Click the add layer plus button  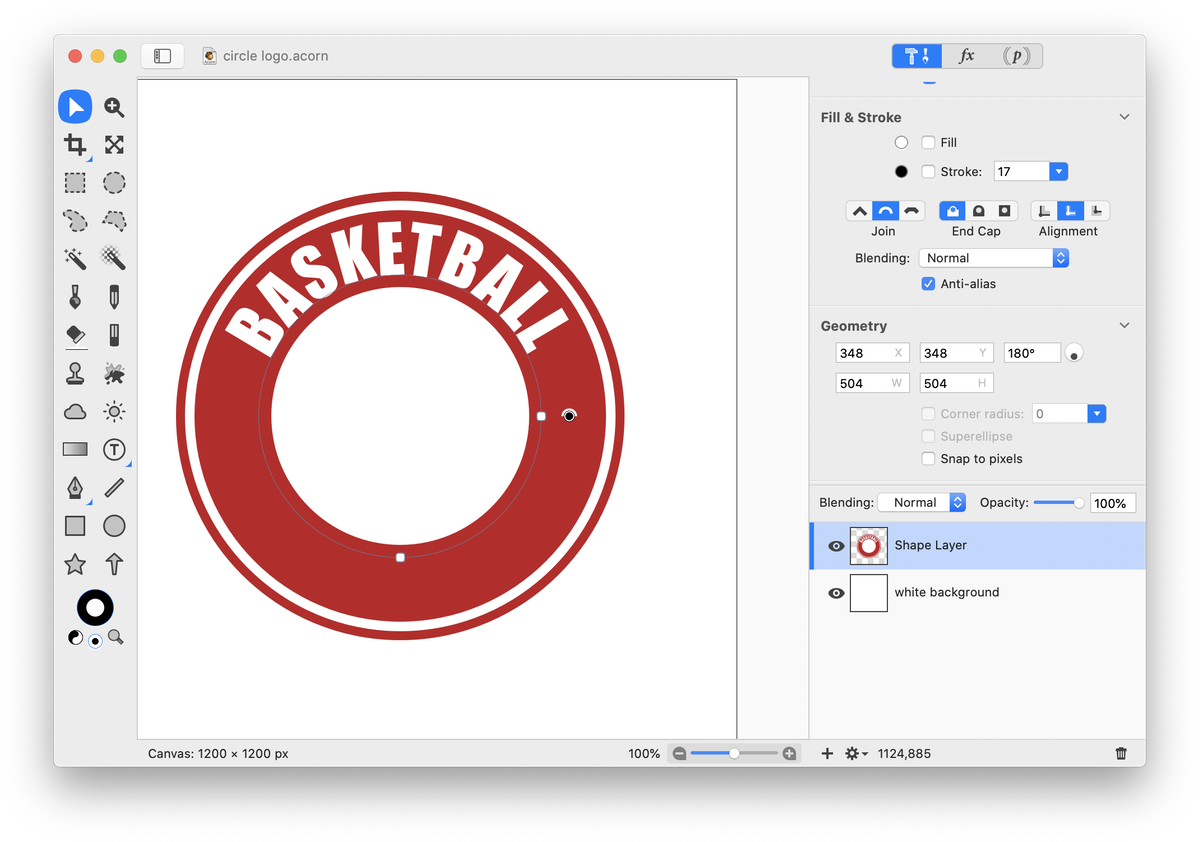(x=827, y=753)
